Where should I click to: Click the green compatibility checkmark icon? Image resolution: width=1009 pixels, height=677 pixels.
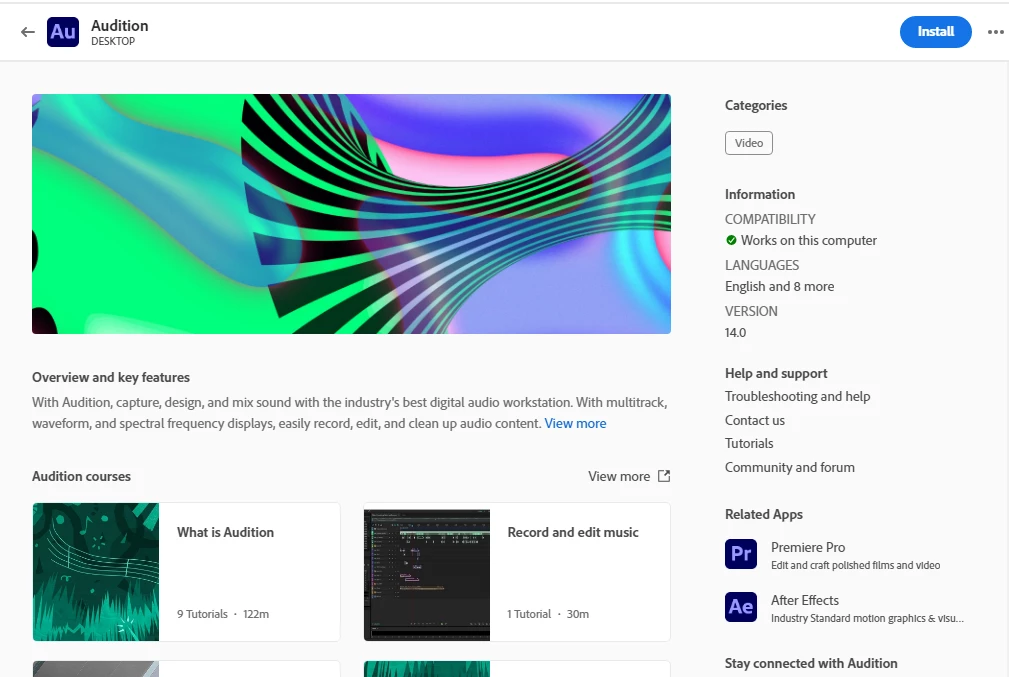731,240
